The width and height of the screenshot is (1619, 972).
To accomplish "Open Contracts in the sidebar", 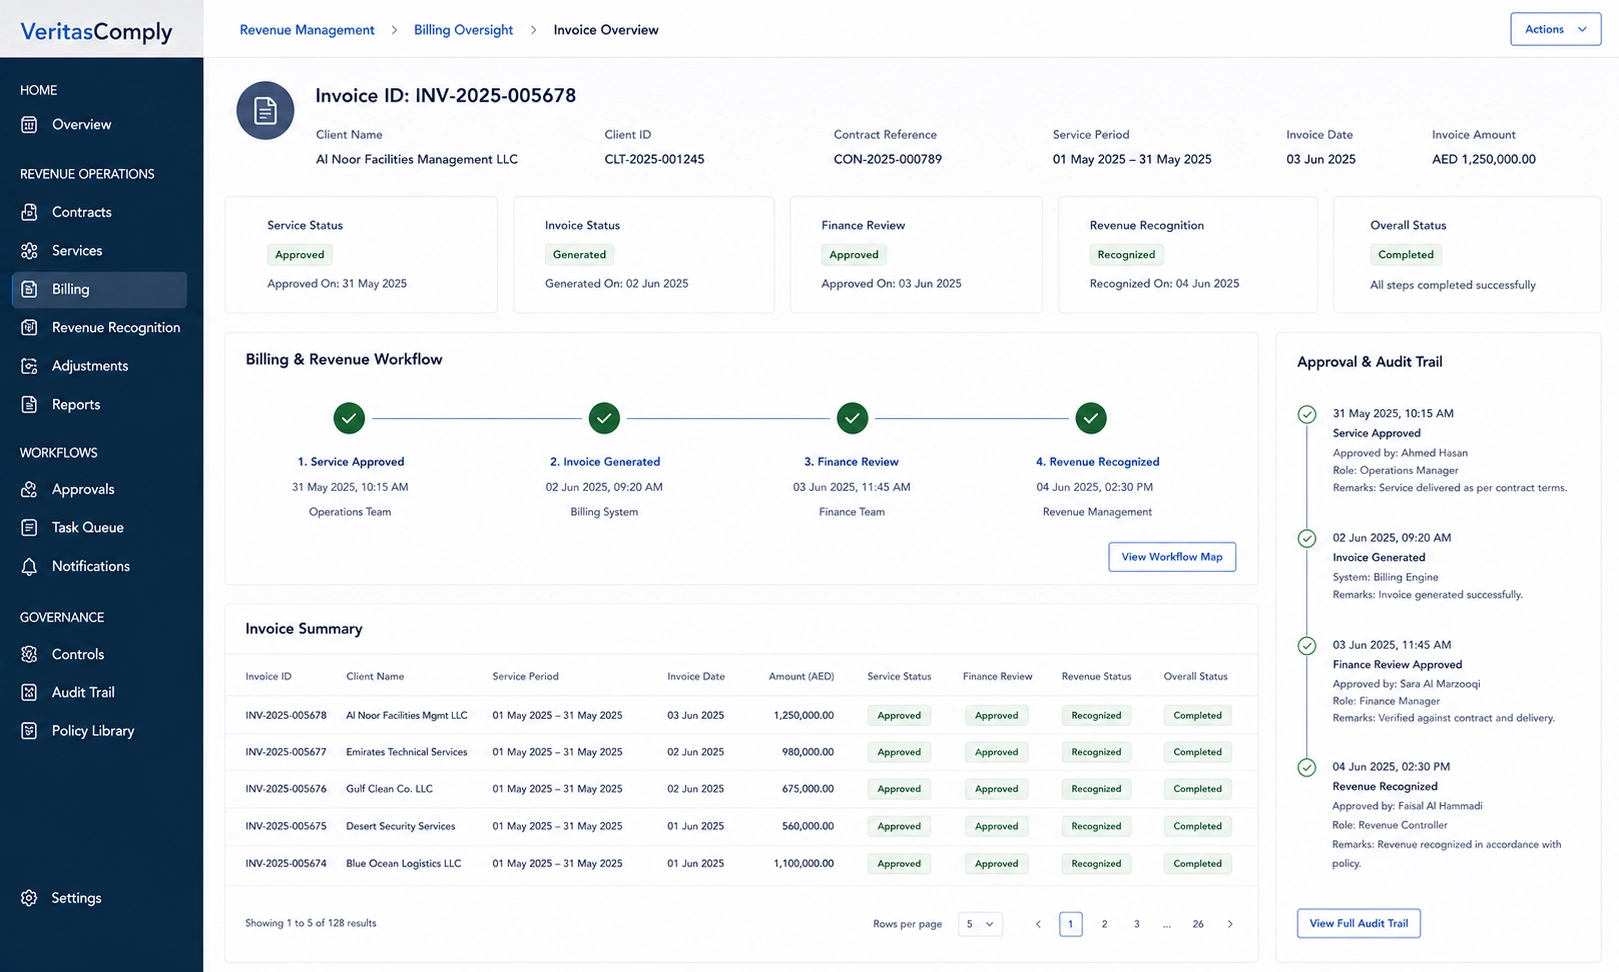I will 100,212.
